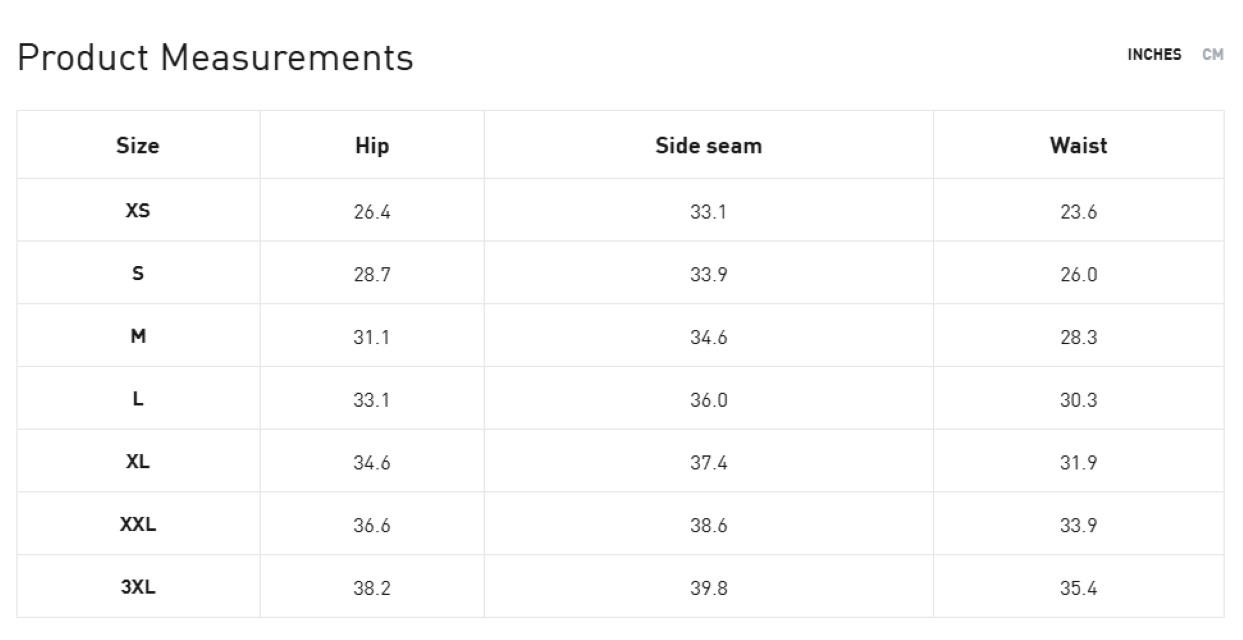1243x640 pixels.
Task: Click the XXL size row label
Action: coord(138,525)
